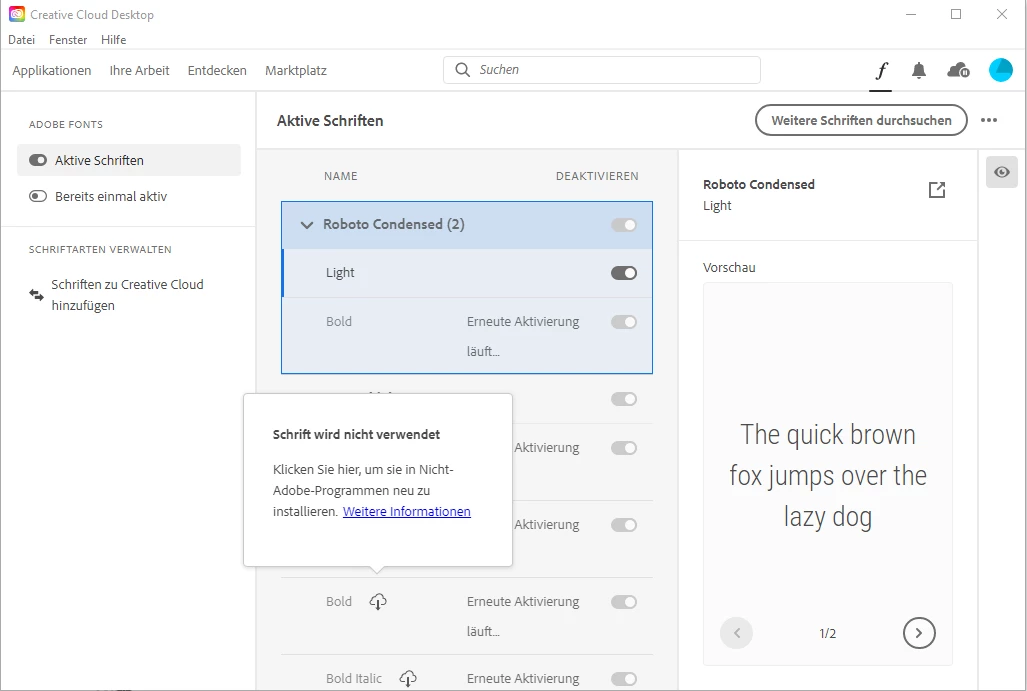This screenshot has width=1027, height=691.
Task: Open the Weitere Informationen link
Action: click(407, 512)
